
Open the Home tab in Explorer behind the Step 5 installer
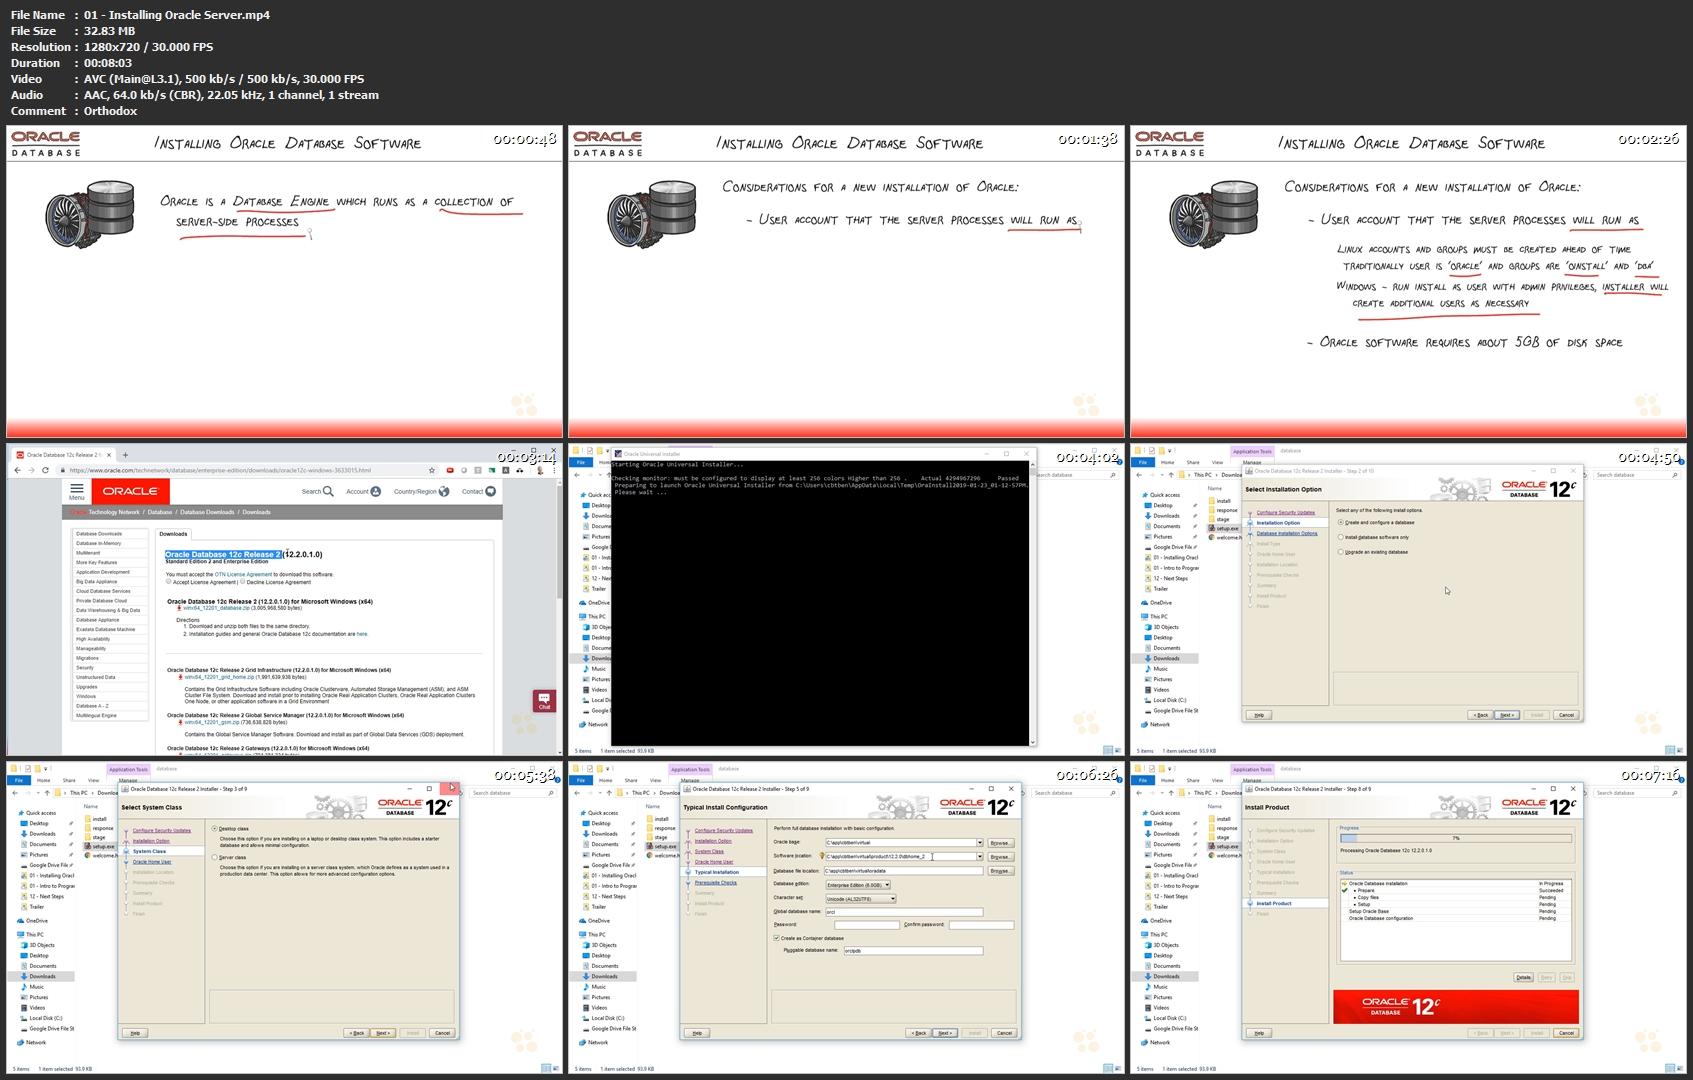(x=605, y=781)
